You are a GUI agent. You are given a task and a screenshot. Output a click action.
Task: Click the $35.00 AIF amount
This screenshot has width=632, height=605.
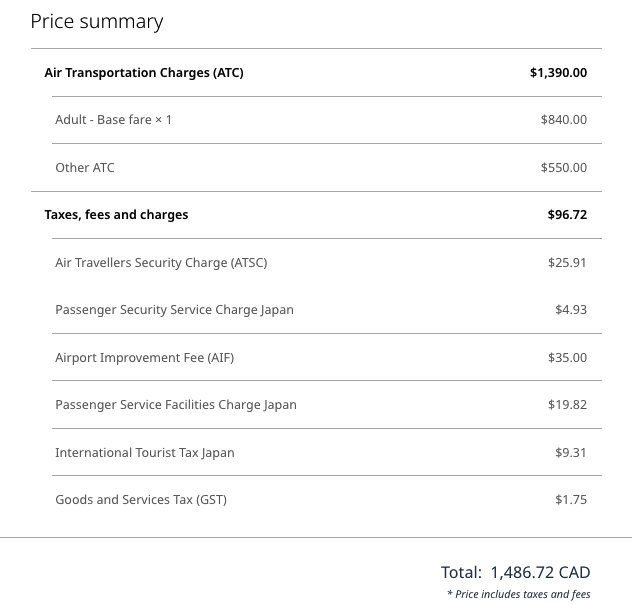click(x=567, y=358)
